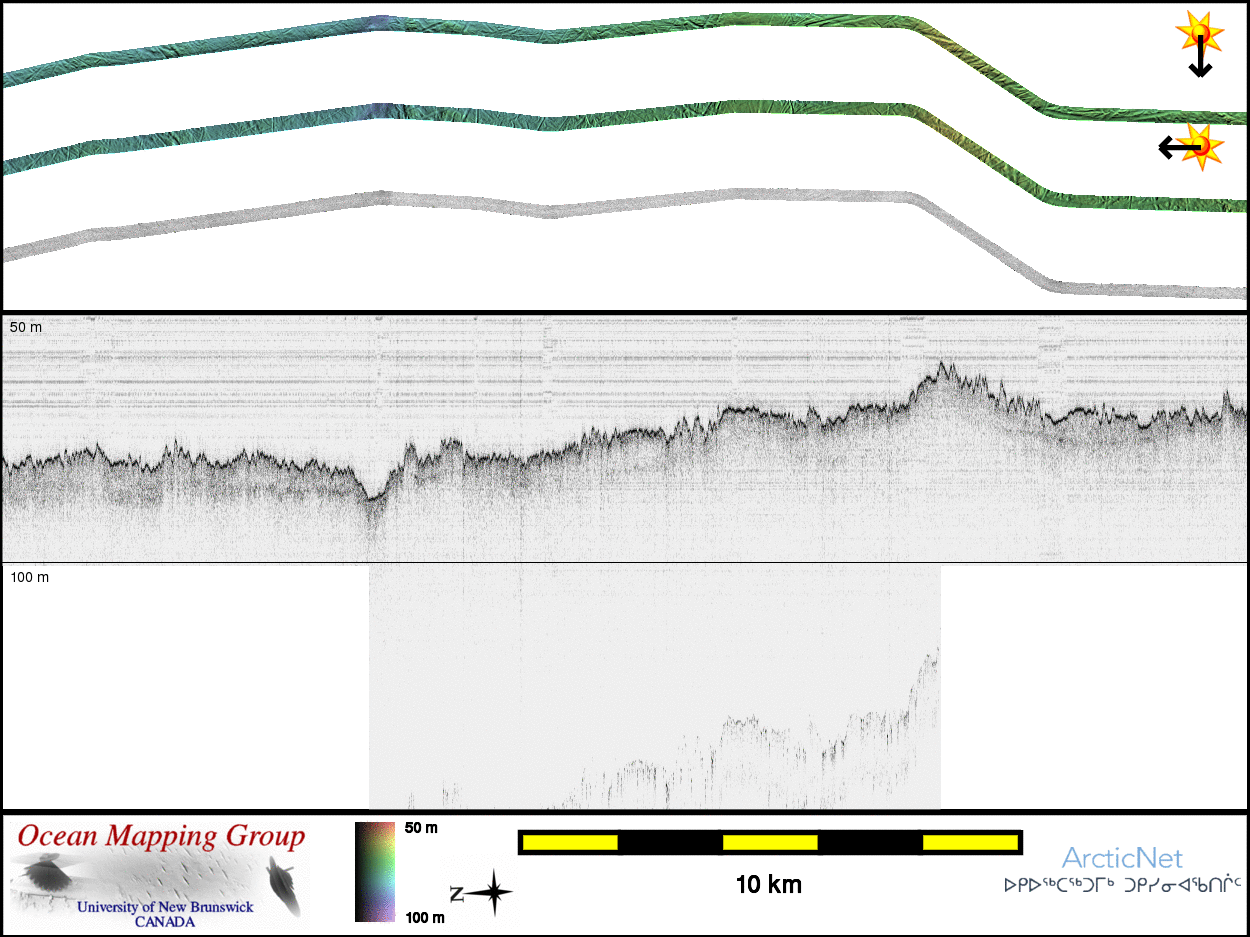Click the rightmost yellow scale bar segment
The width and height of the screenshot is (1250, 937).
click(x=970, y=843)
